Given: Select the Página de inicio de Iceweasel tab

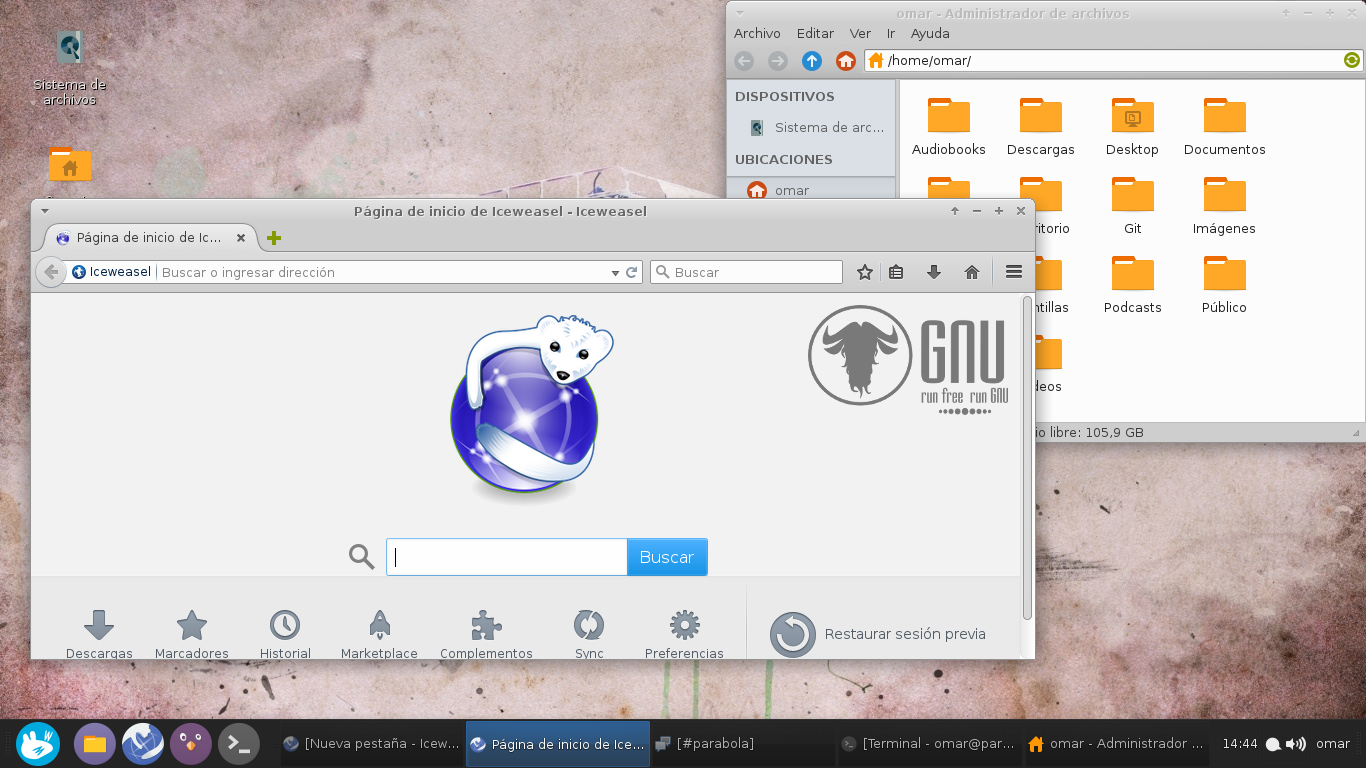Looking at the screenshot, I should tap(150, 238).
